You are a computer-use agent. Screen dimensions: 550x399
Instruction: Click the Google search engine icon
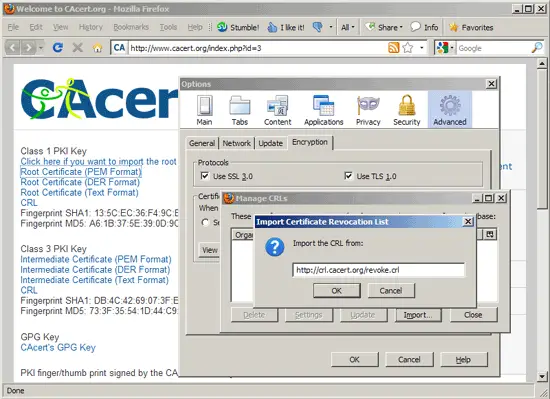442,48
